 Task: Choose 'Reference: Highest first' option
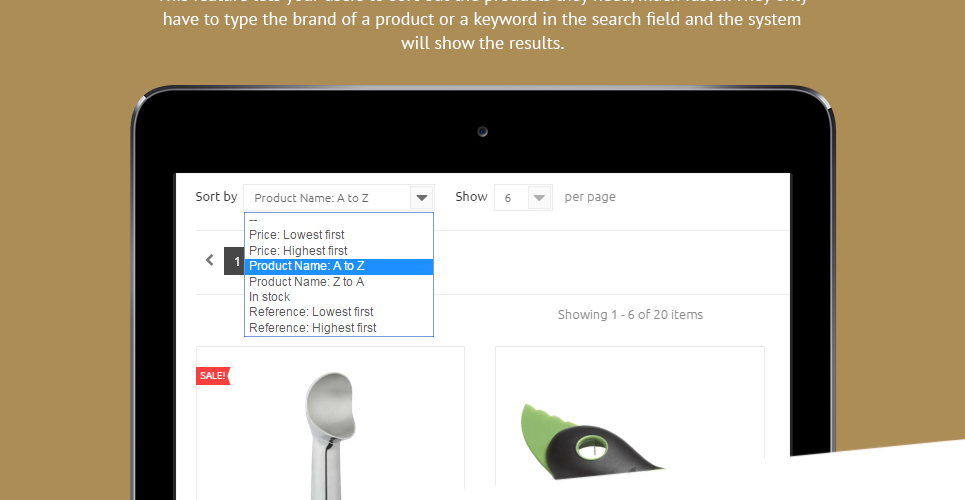(338, 328)
